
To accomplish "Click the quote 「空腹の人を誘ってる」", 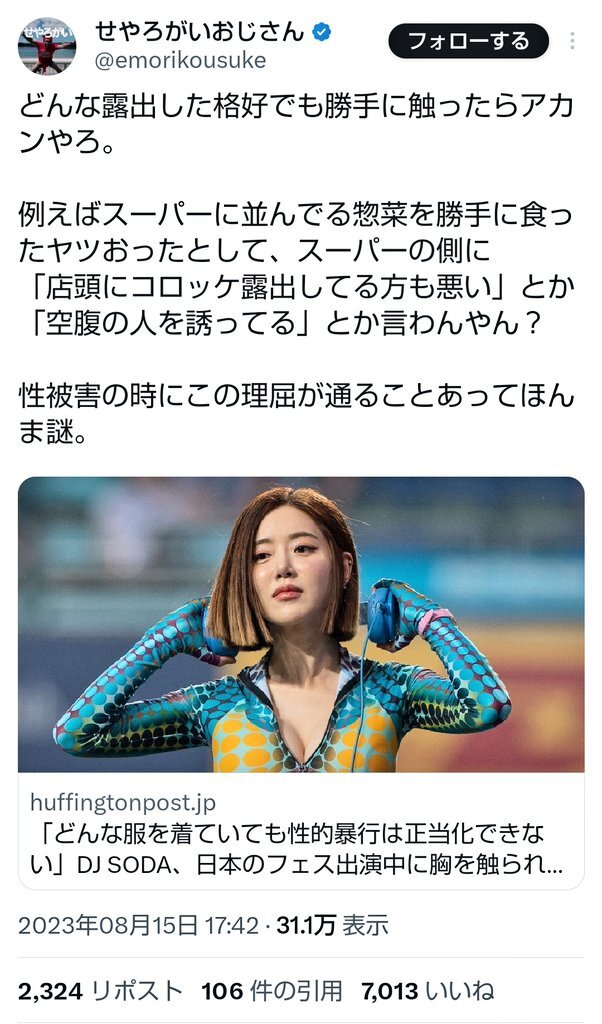I will point(172,323).
